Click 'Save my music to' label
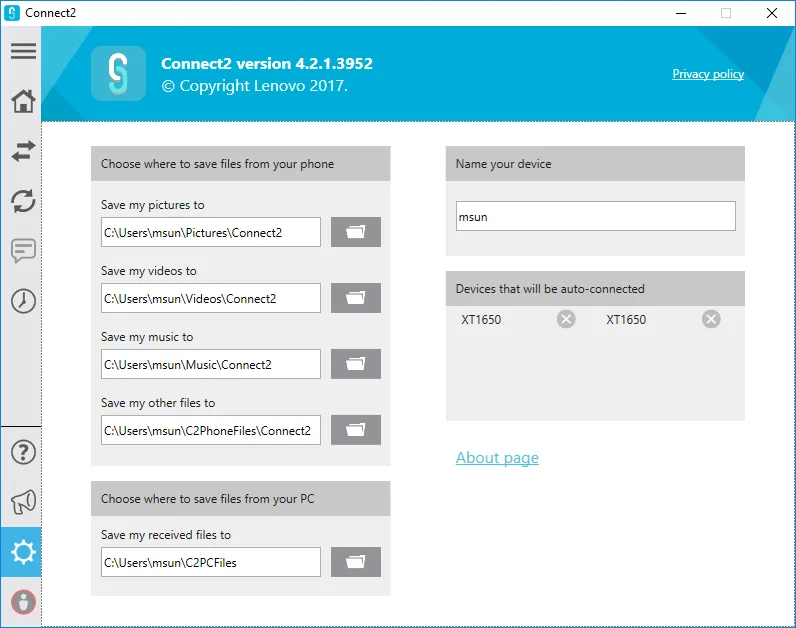796x628 pixels. point(147,337)
